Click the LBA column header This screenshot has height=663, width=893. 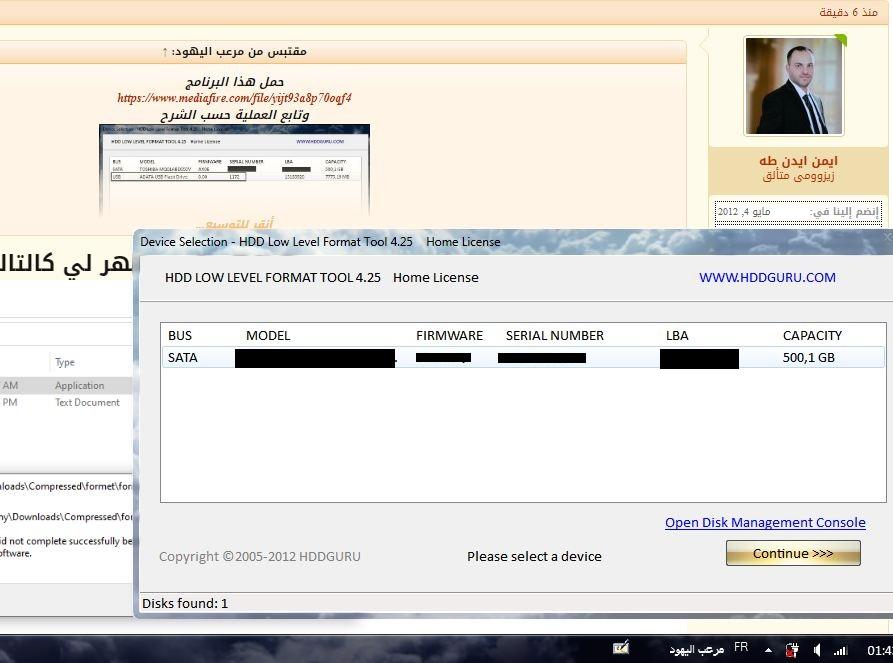tap(677, 335)
